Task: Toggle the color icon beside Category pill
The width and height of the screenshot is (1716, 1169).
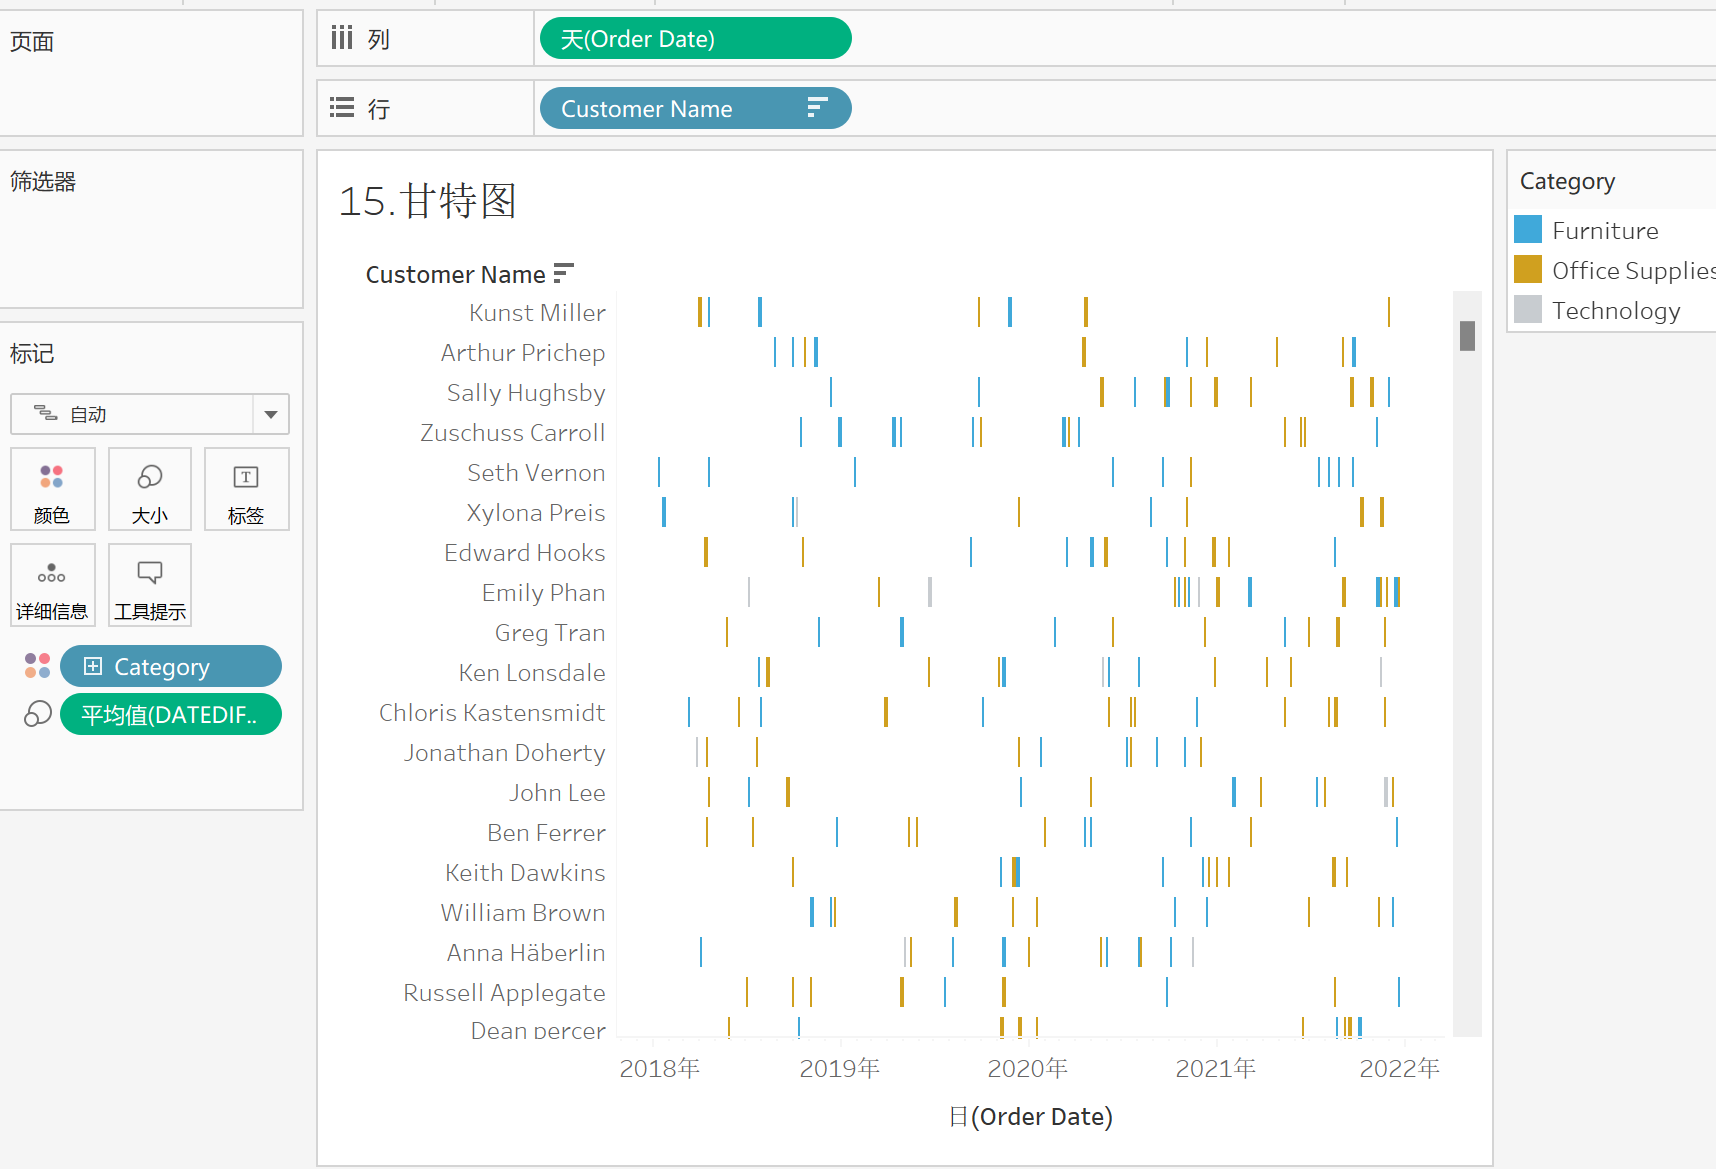Action: click(37, 665)
